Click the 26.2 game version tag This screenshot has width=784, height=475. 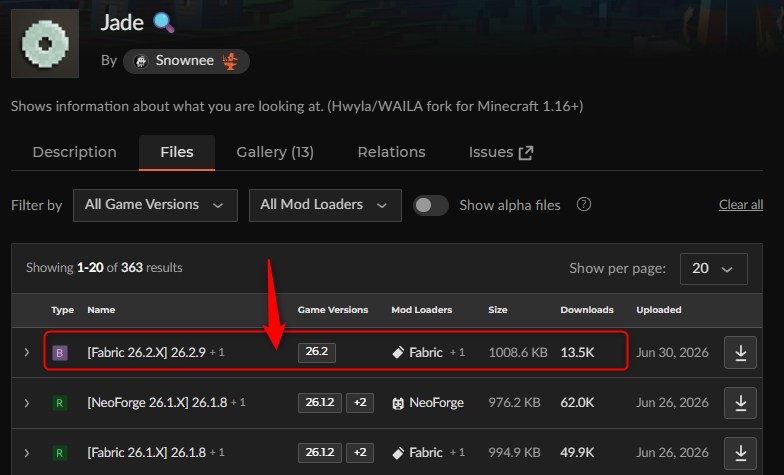pos(317,352)
